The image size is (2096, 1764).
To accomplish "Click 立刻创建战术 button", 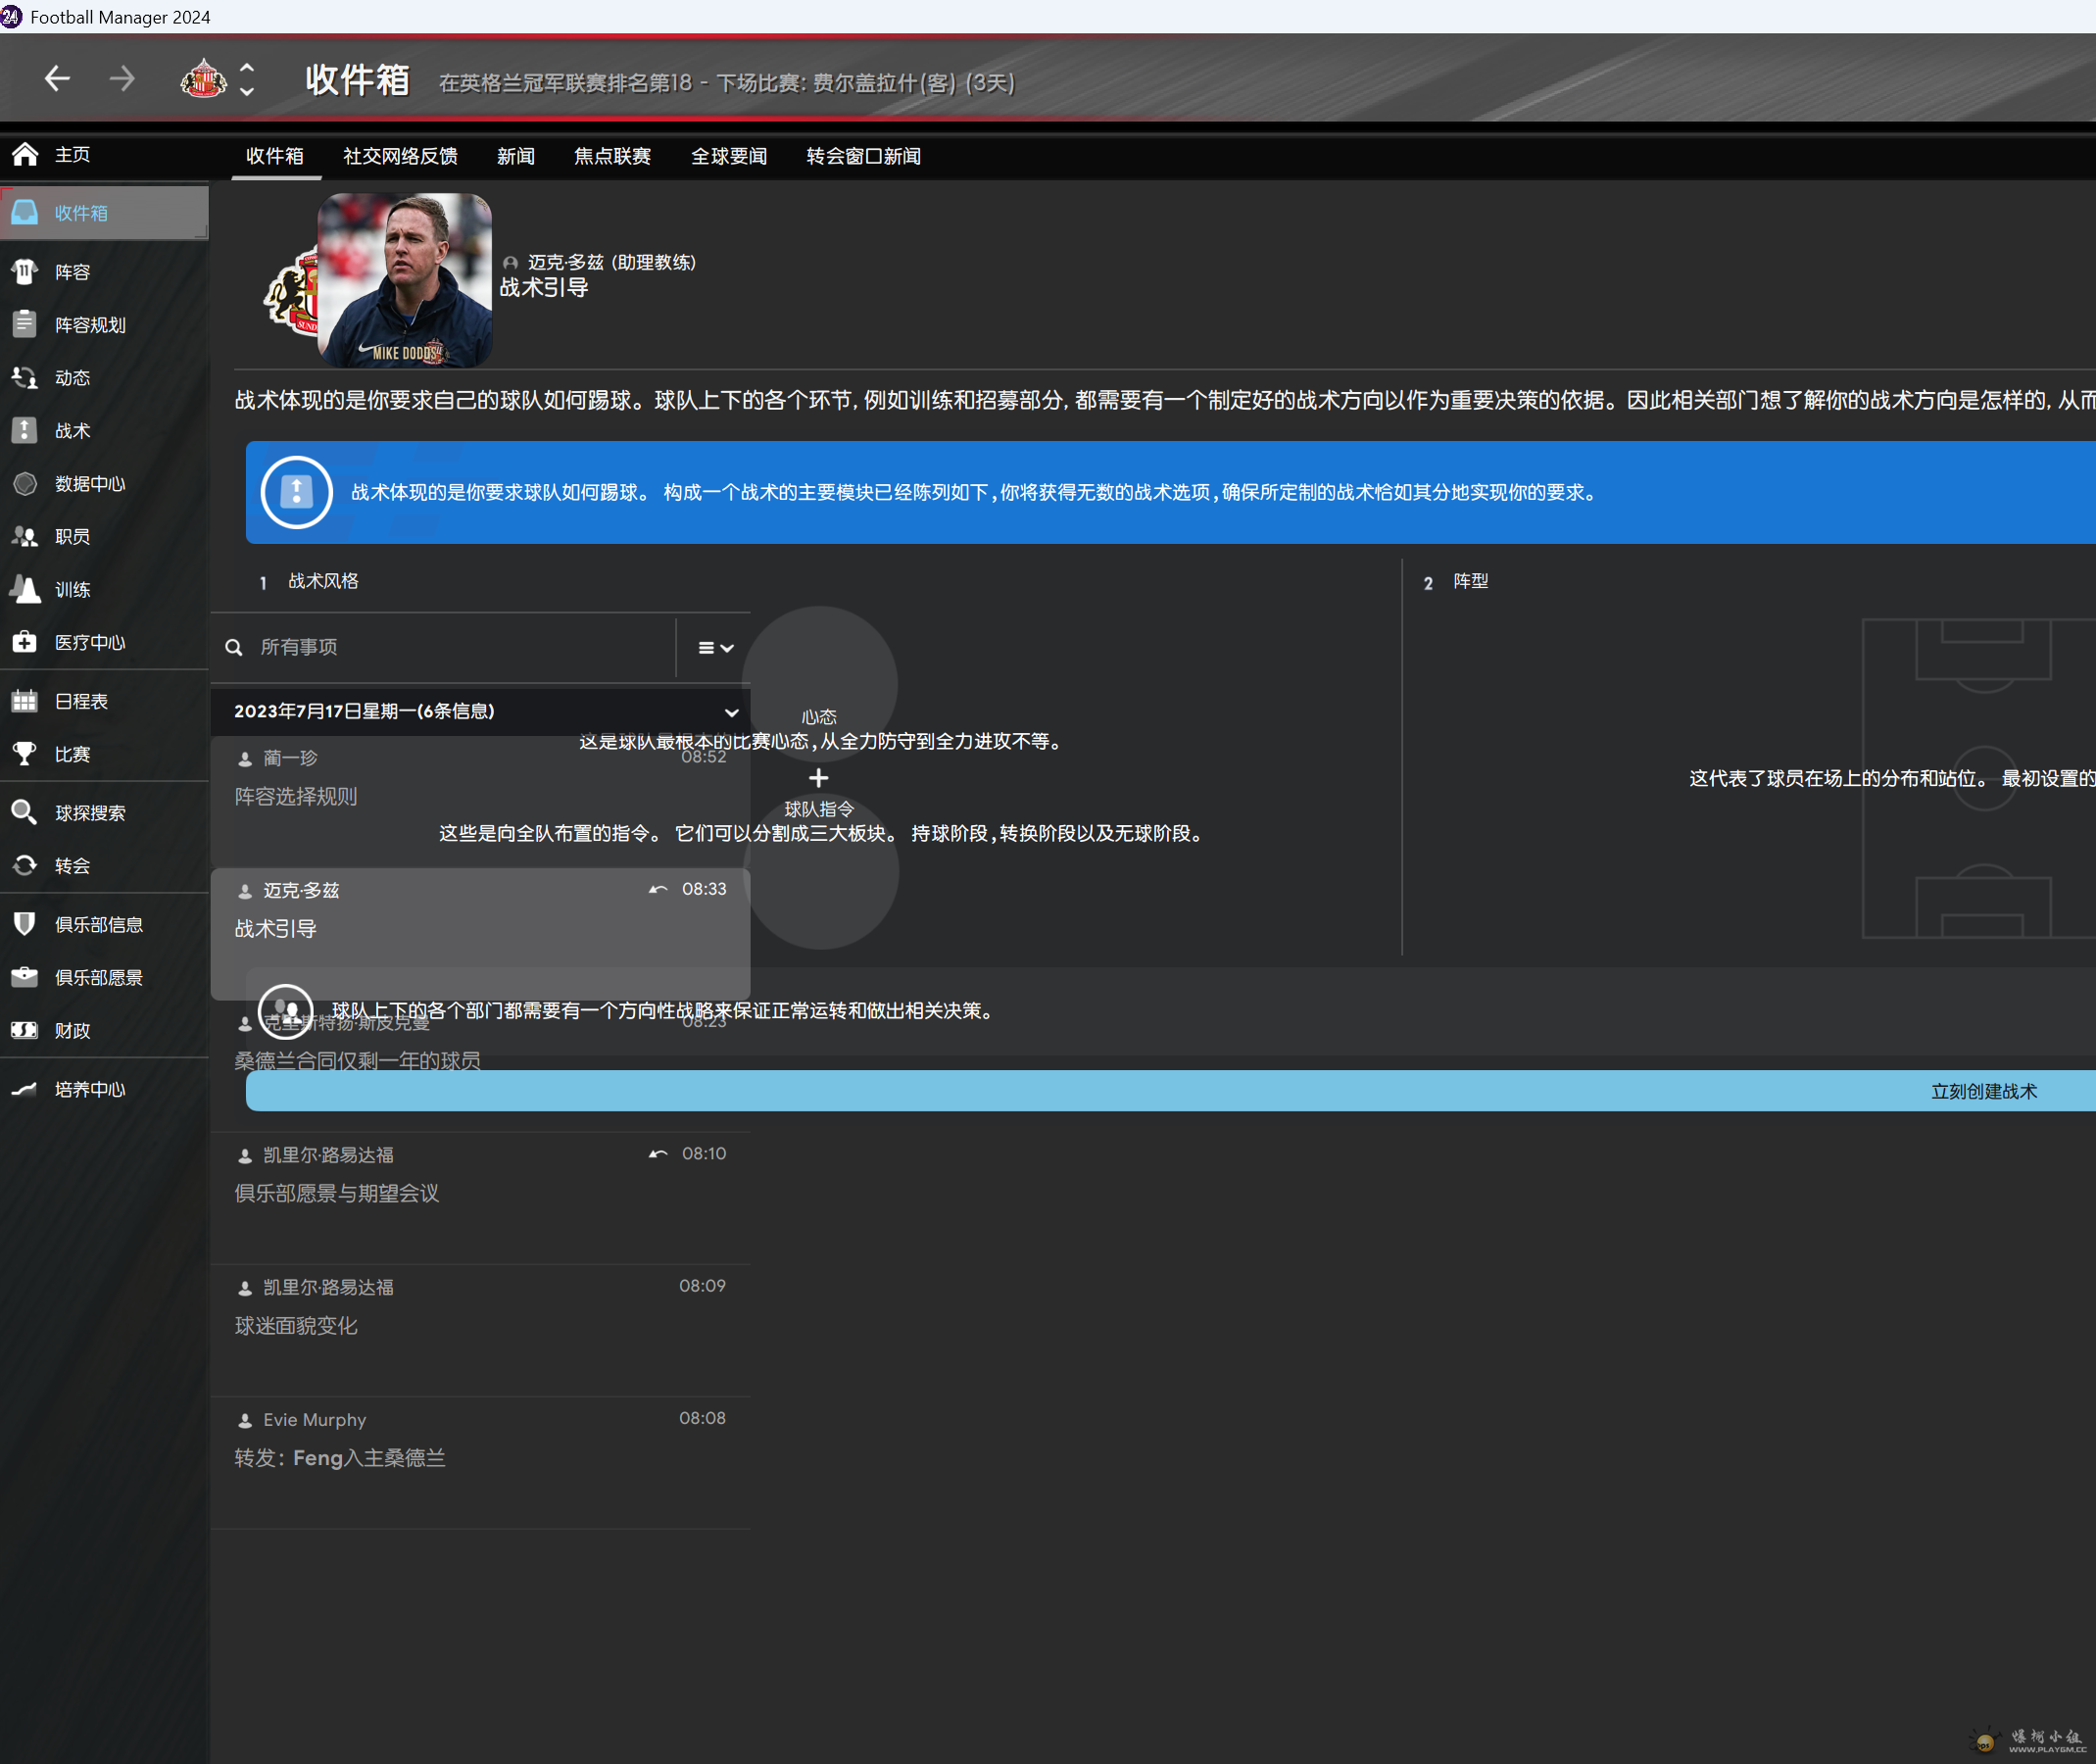I will pos(1984,1091).
